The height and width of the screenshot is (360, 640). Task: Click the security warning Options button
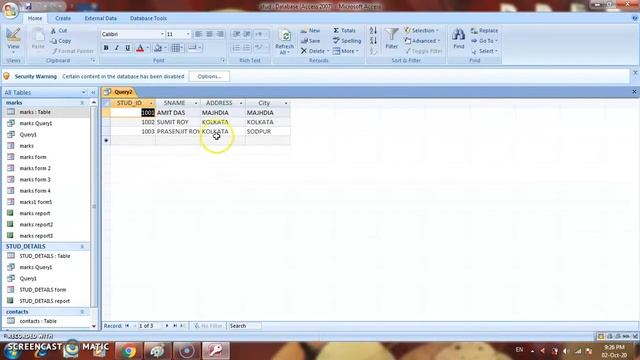(209, 76)
